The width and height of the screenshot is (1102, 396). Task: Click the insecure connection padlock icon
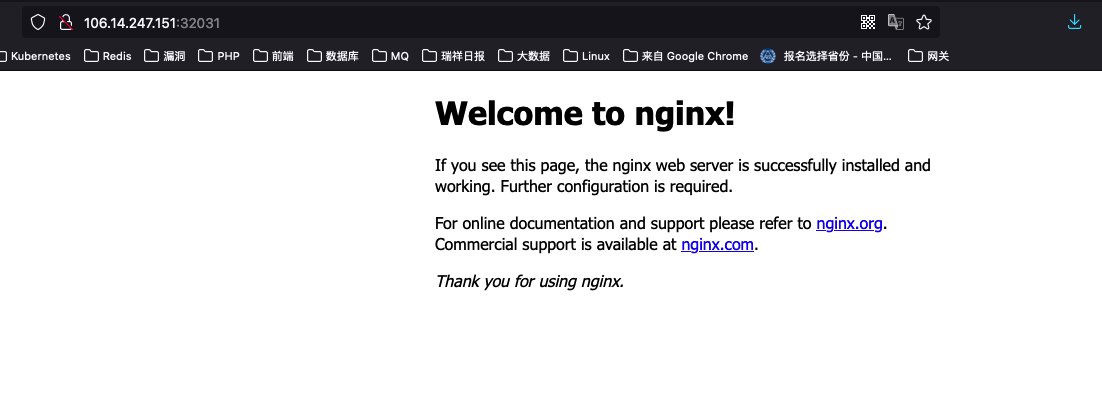(x=65, y=23)
